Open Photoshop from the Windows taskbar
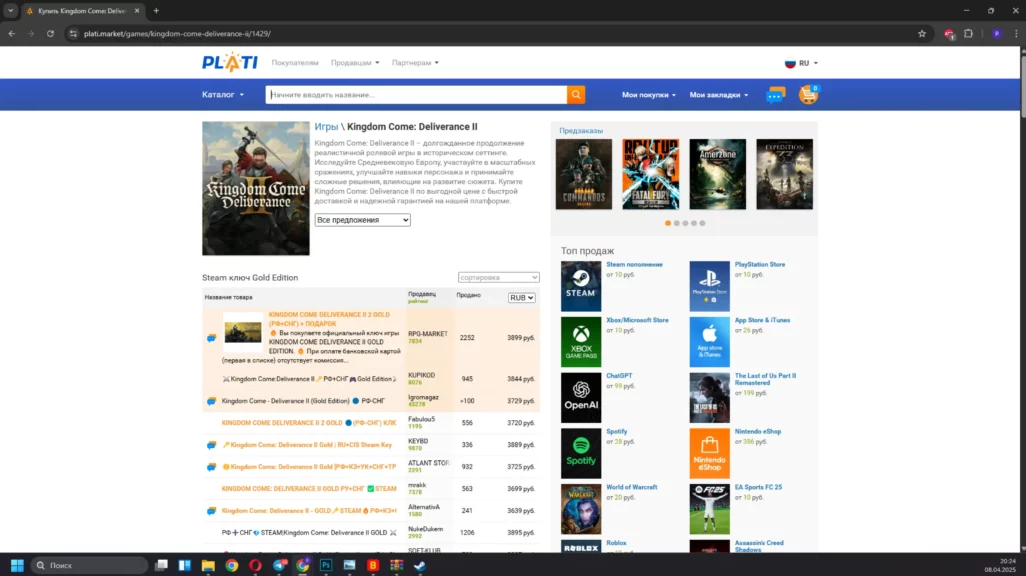 pyautogui.click(x=326, y=565)
